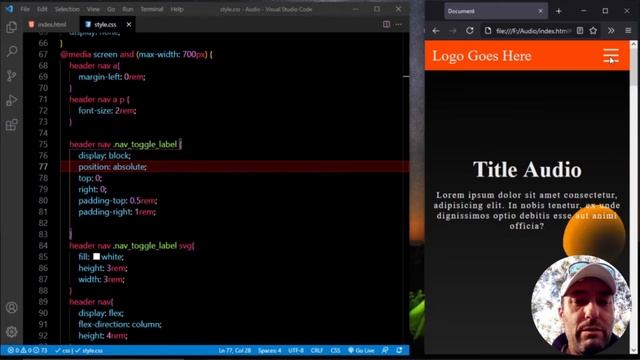Open the Selection menu
The image size is (640, 360).
(67, 9)
